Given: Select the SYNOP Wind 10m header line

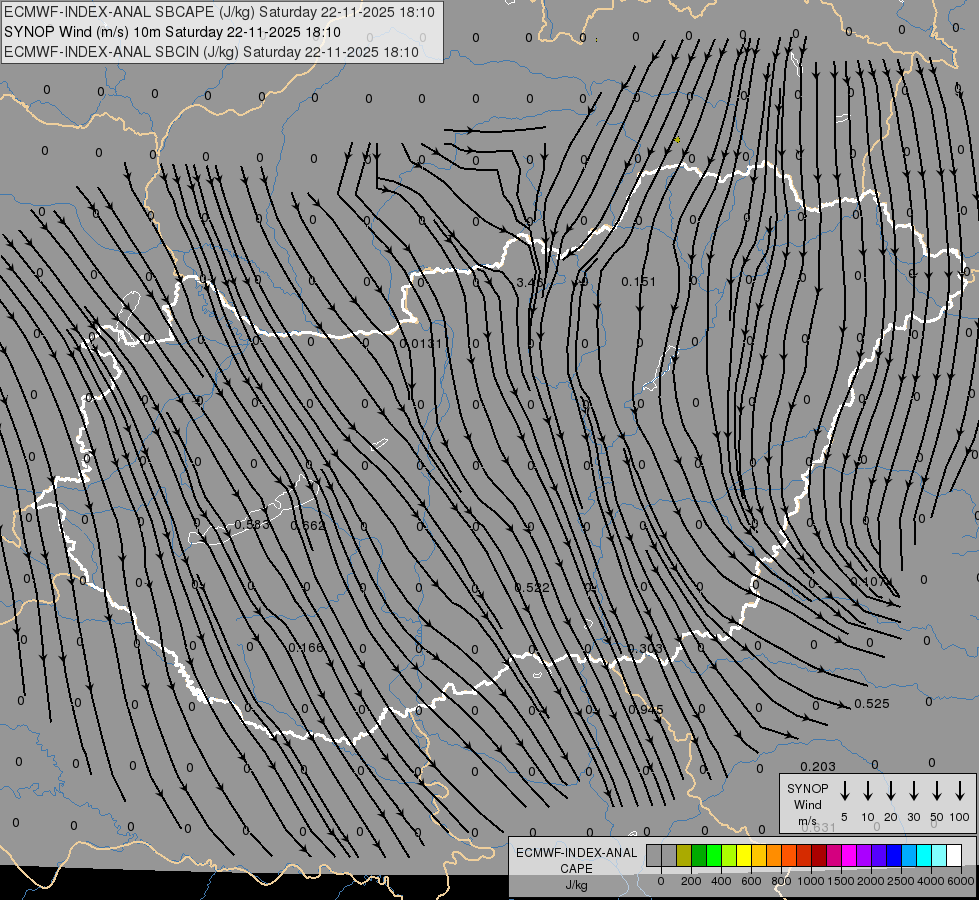Looking at the screenshot, I should pos(172,32).
